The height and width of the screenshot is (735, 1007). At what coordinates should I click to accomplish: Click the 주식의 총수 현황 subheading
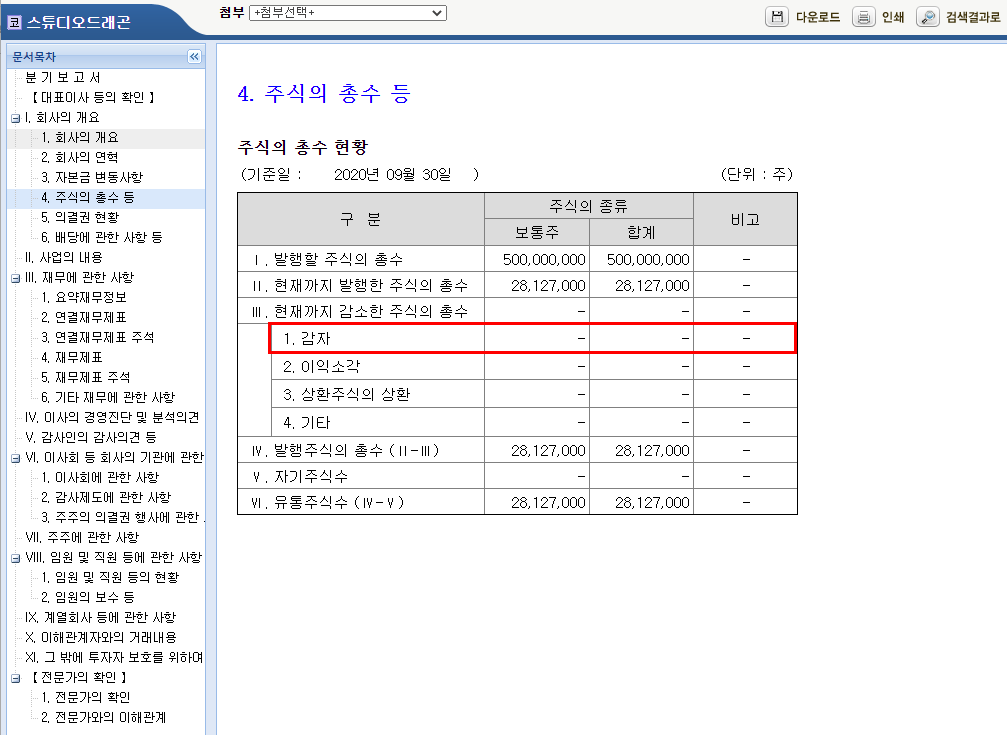pos(302,147)
